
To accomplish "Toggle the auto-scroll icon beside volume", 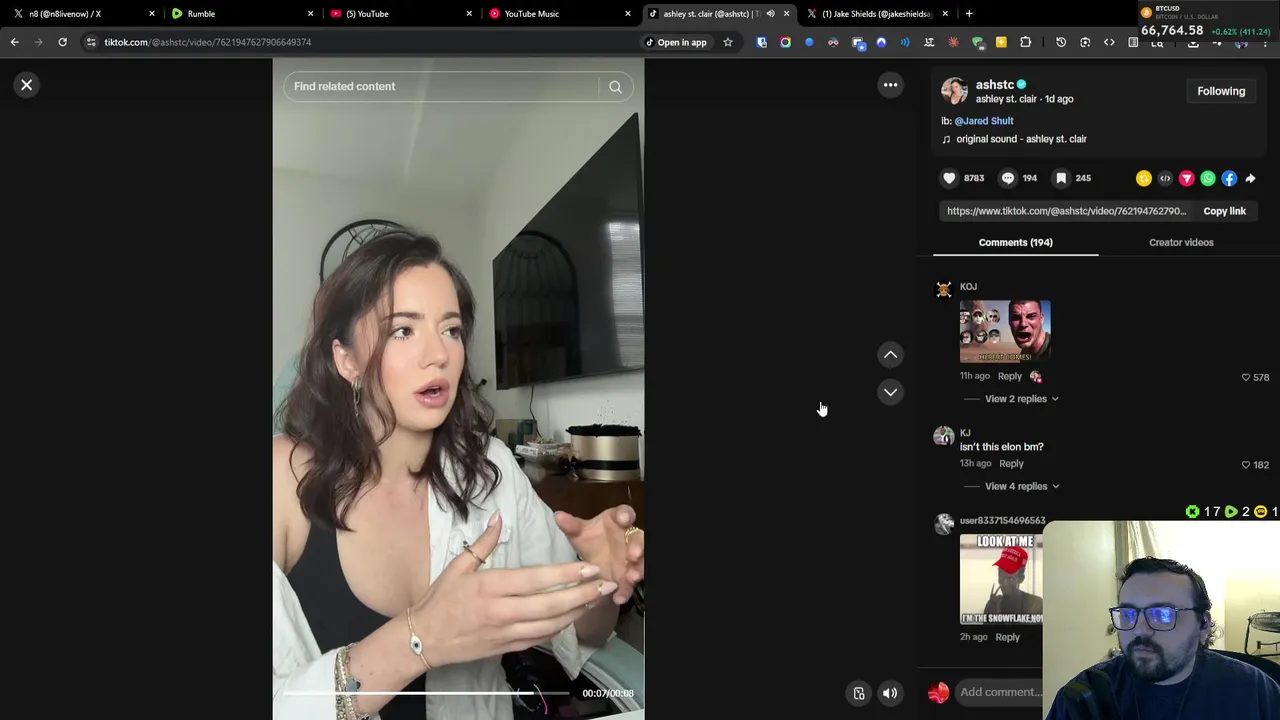I will click(x=859, y=693).
